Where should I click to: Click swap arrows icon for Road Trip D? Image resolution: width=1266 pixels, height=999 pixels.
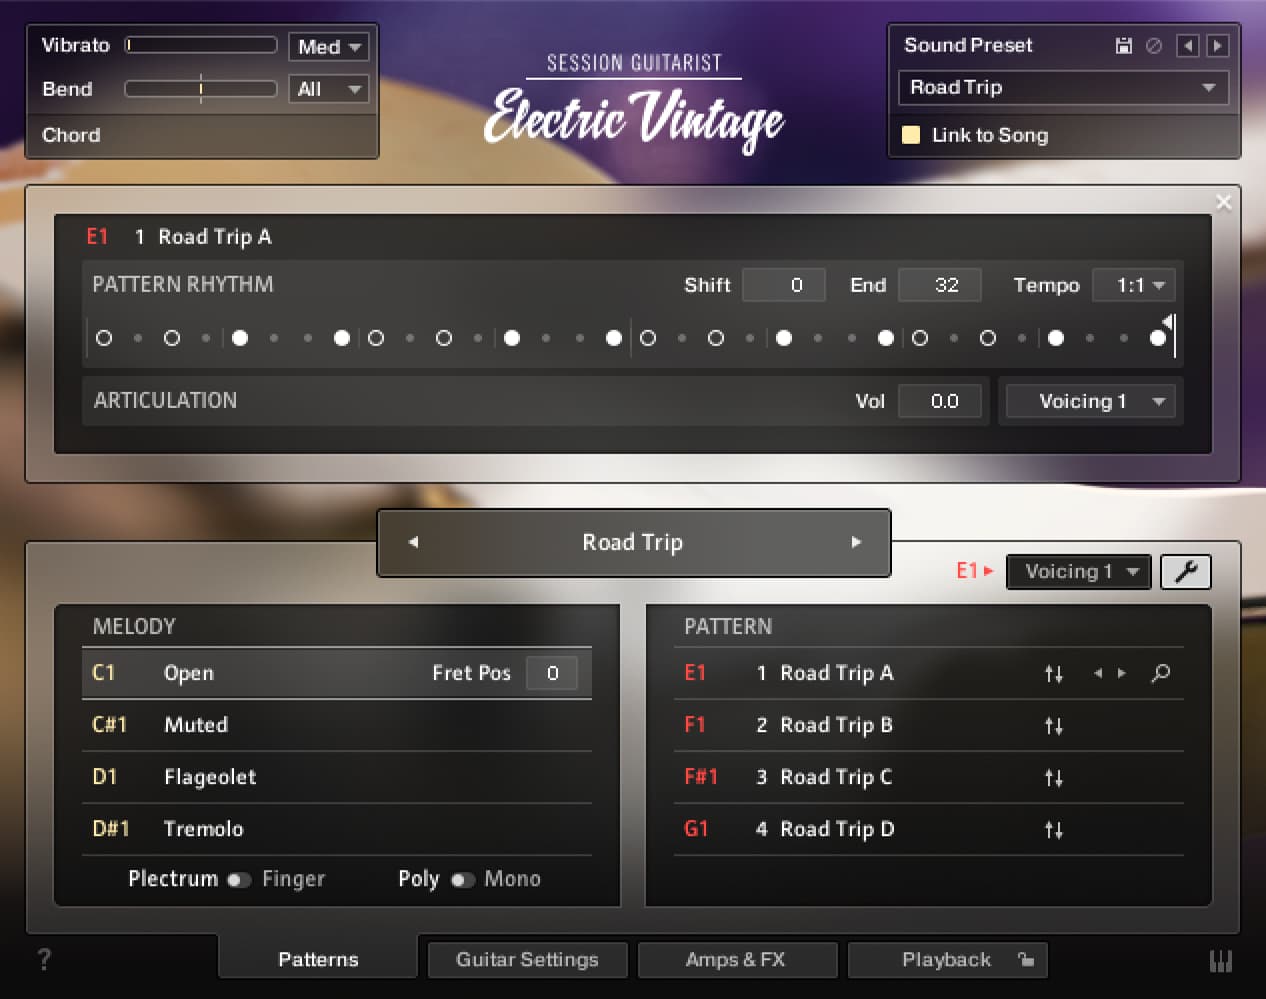tap(1054, 830)
